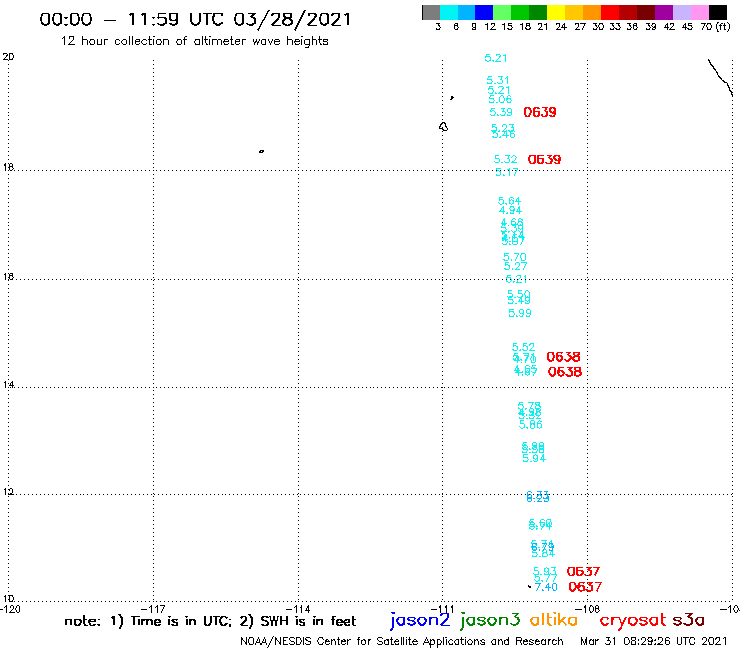Select the wave height reading '5.93'

[545, 572]
